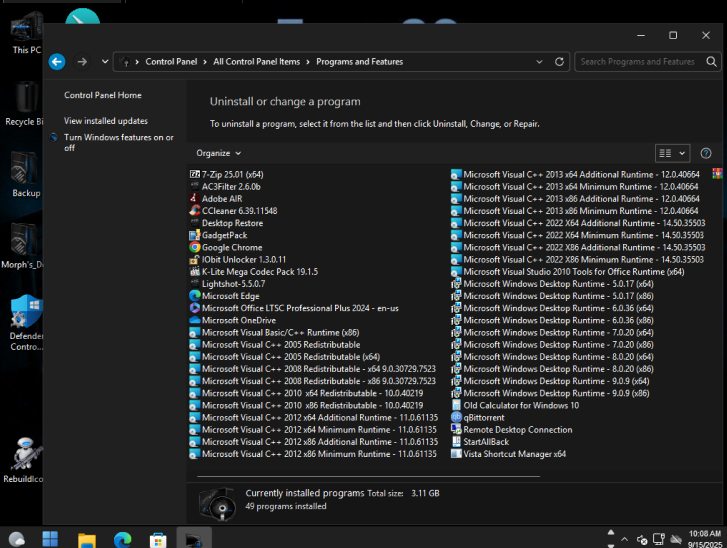Select the Backup desktop icon

click(x=26, y=174)
